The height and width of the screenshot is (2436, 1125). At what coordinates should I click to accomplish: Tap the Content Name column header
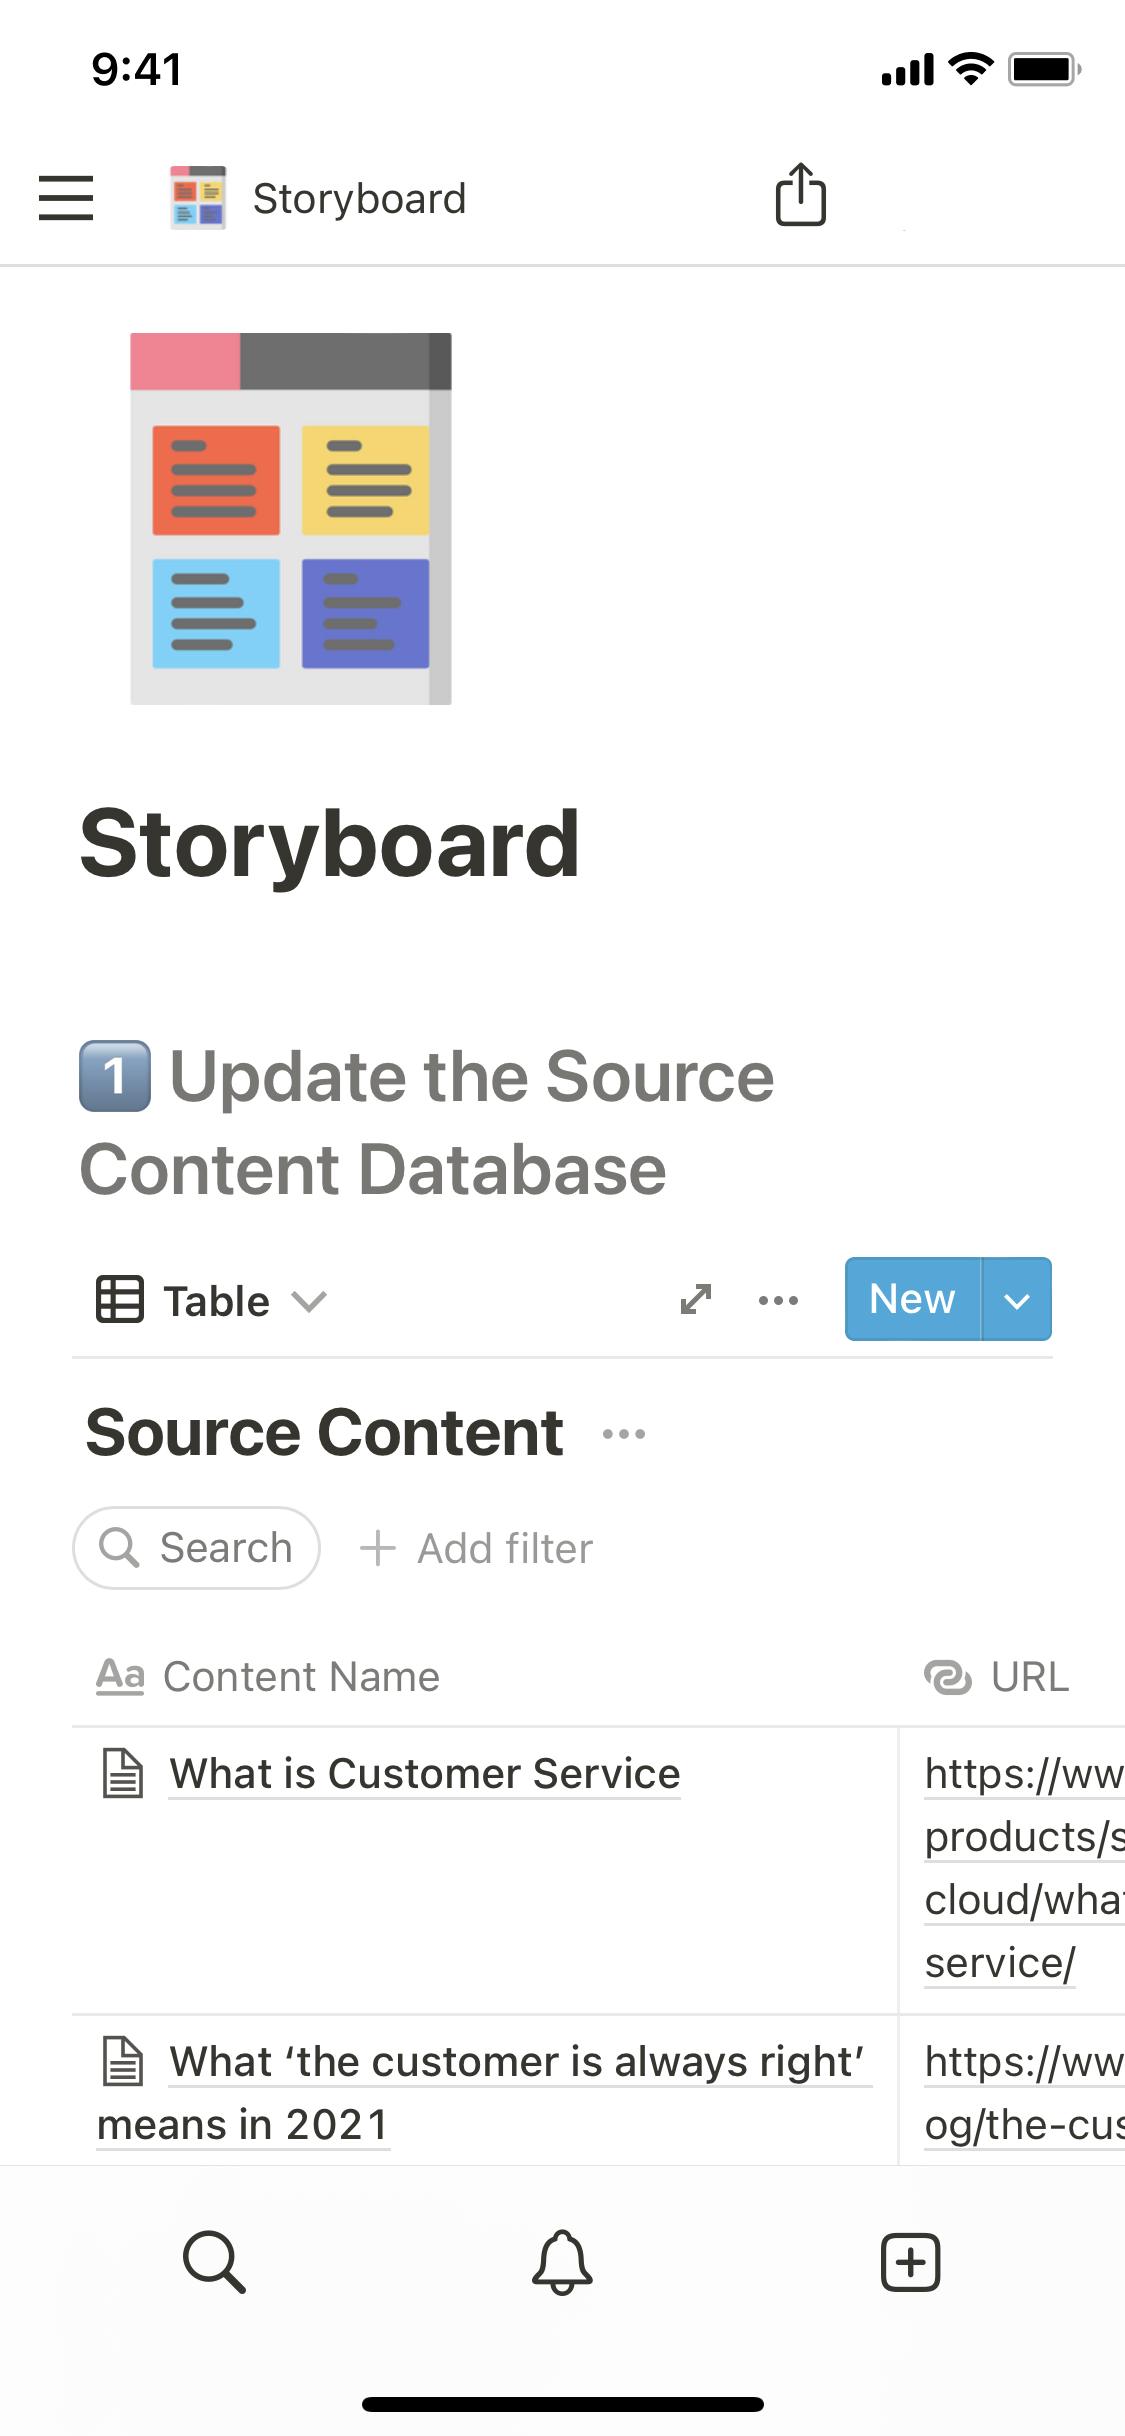[x=300, y=1677]
